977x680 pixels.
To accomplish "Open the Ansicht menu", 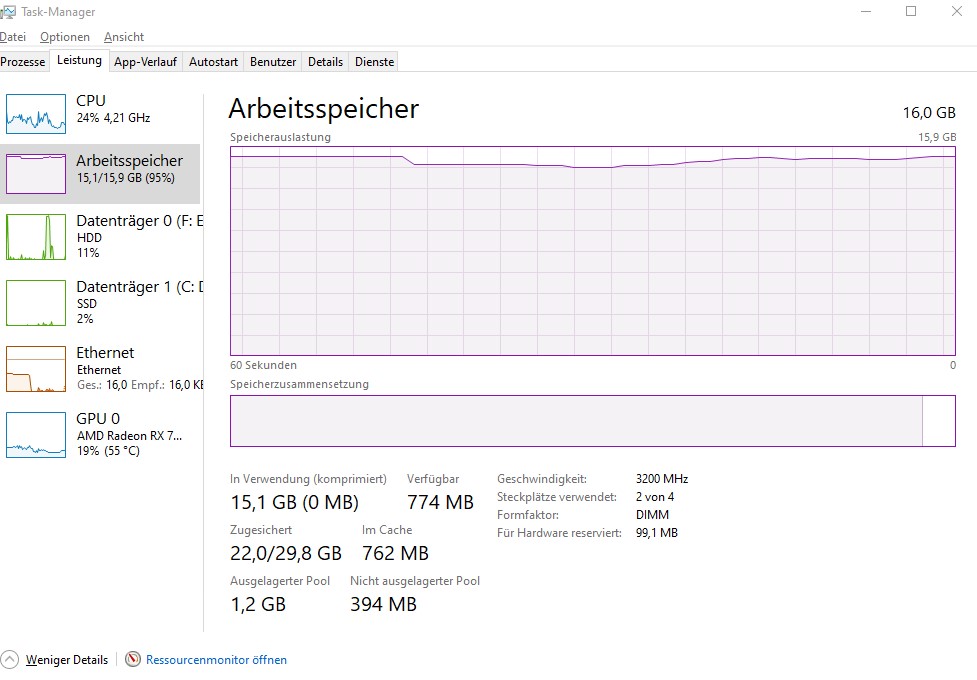I will click(124, 37).
